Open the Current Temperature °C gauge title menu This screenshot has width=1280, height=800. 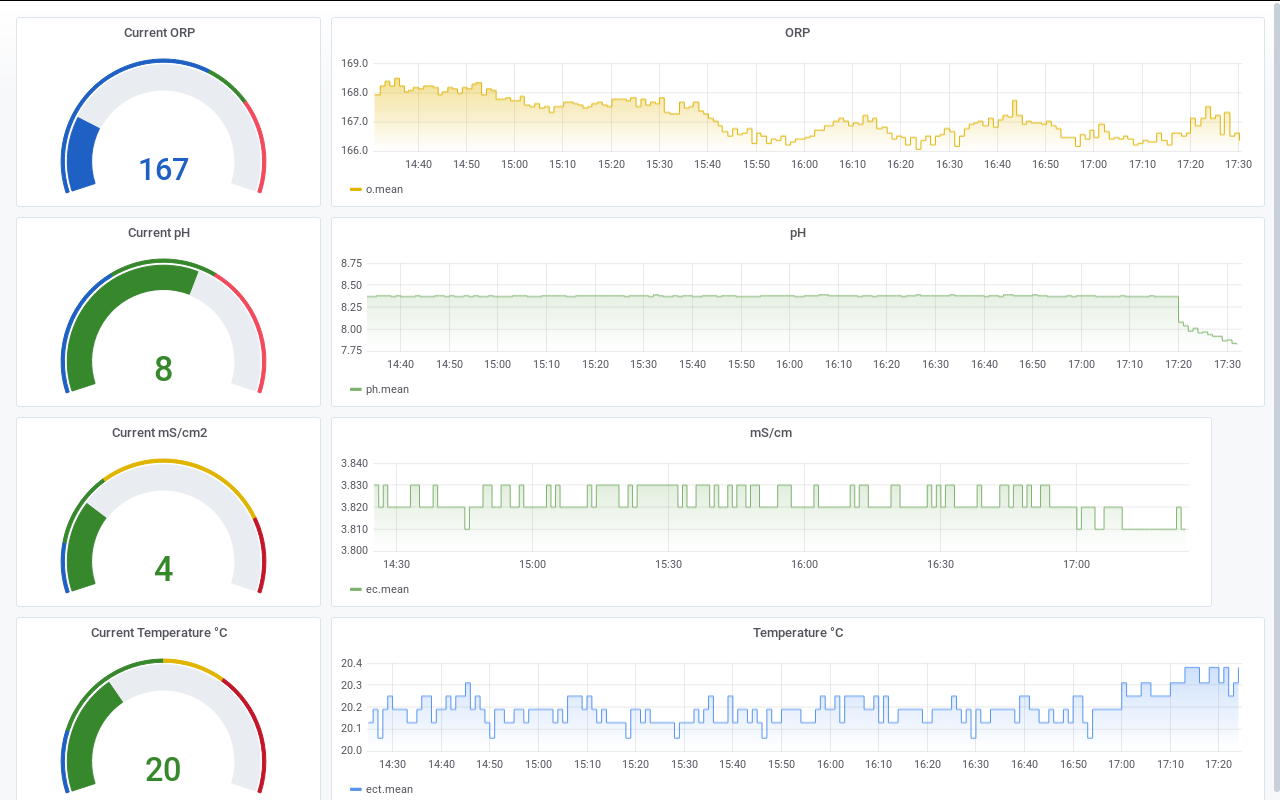pos(159,633)
